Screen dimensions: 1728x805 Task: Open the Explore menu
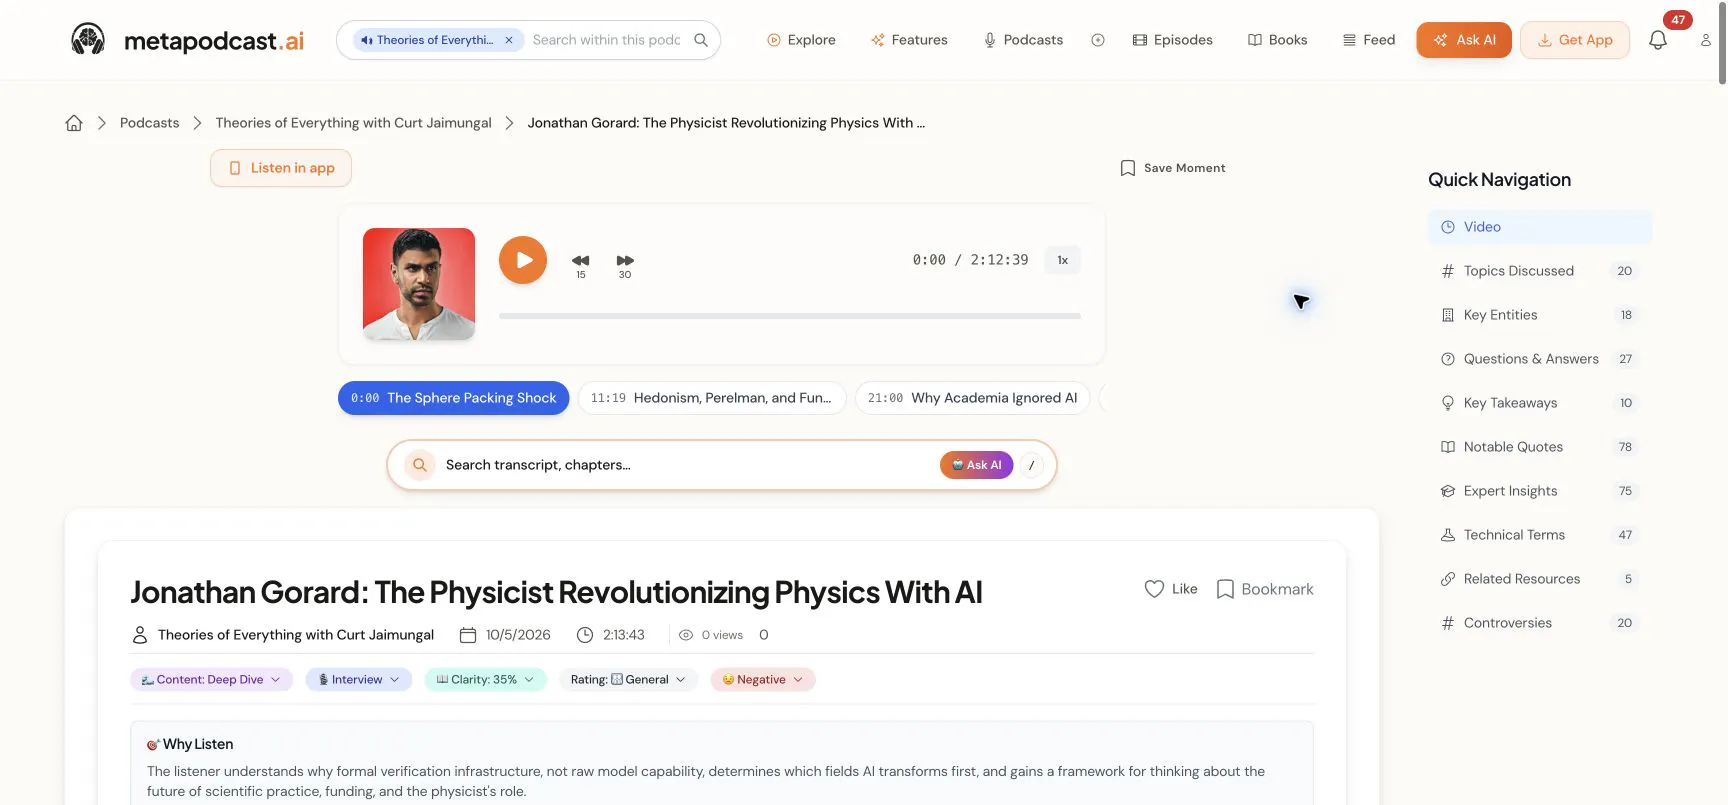pyautogui.click(x=801, y=40)
